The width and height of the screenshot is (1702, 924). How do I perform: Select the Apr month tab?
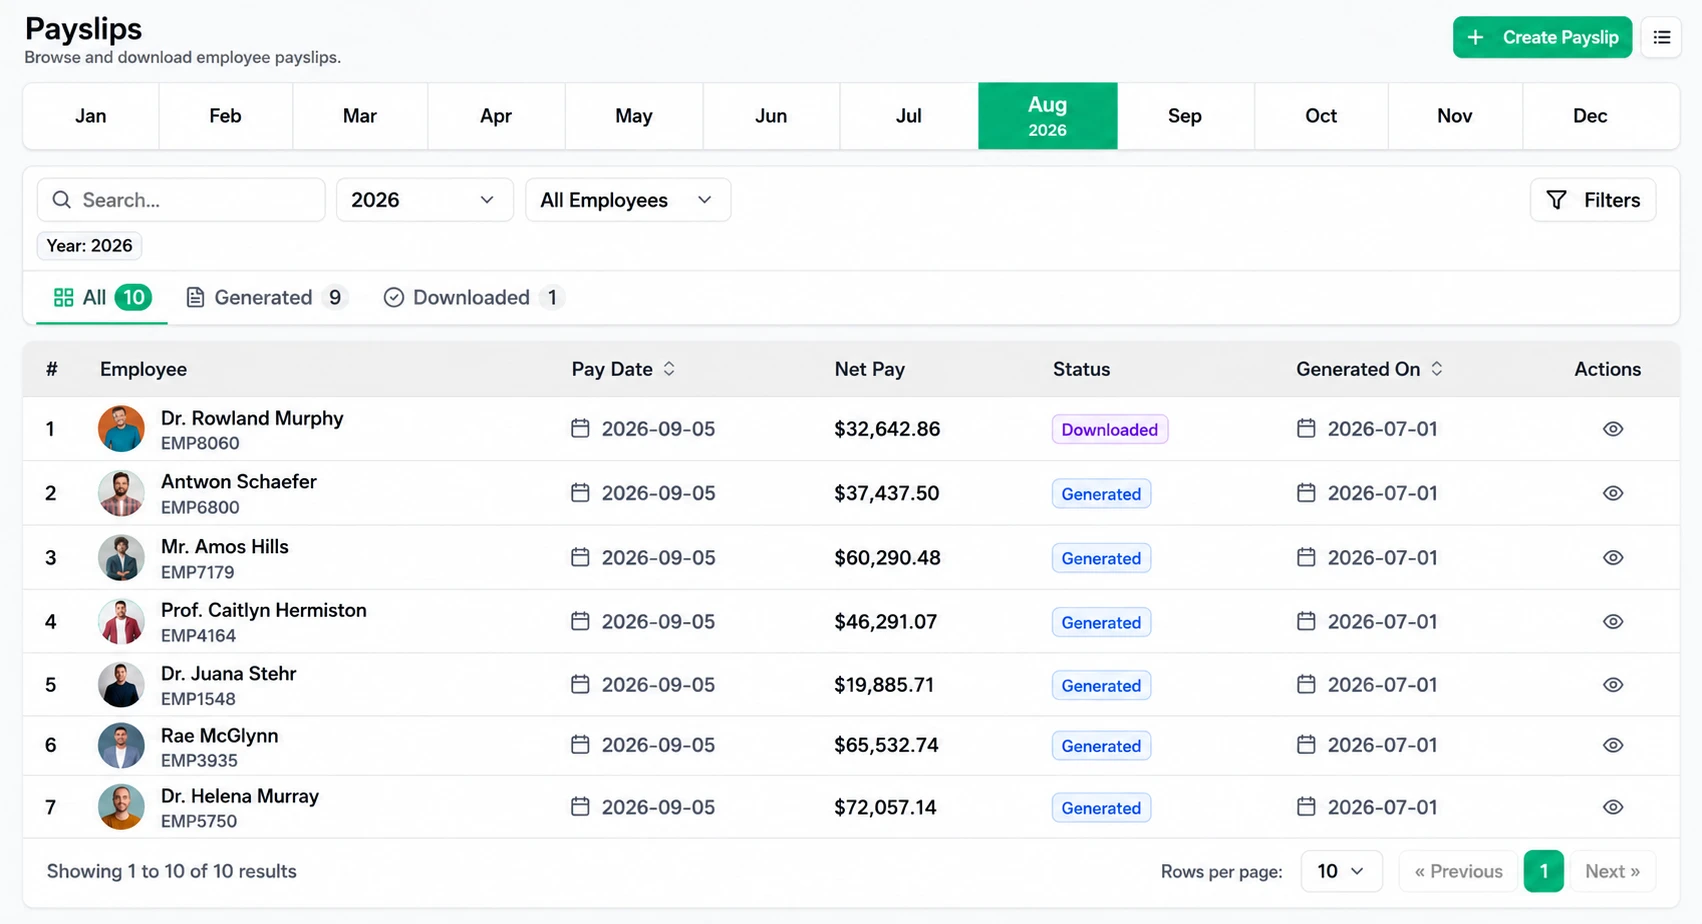coord(496,116)
